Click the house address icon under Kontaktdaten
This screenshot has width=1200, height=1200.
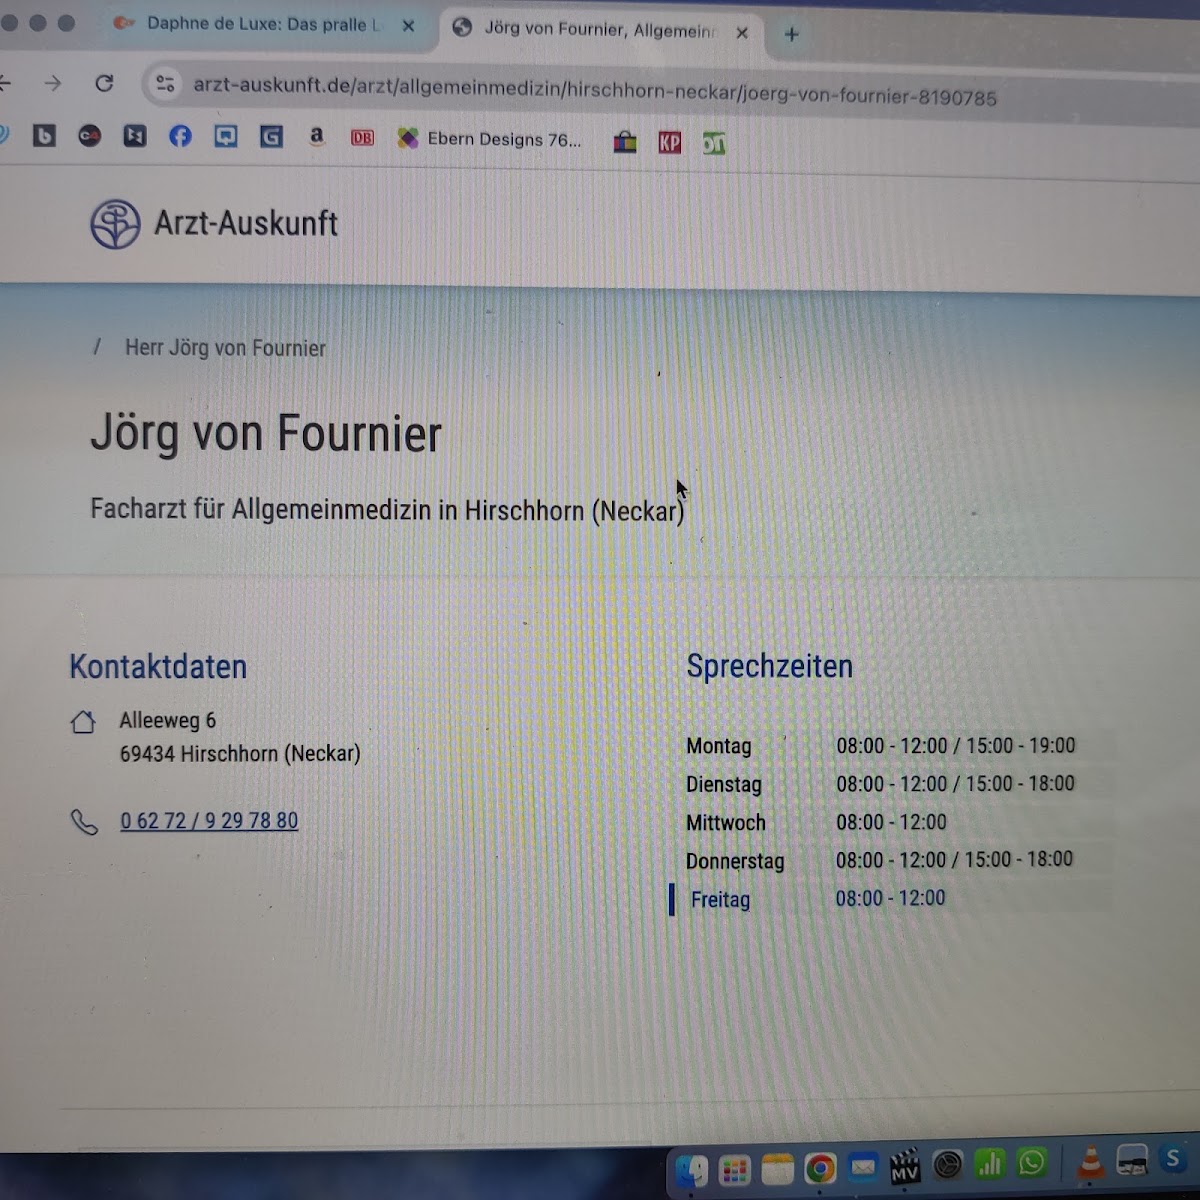pos(83,722)
